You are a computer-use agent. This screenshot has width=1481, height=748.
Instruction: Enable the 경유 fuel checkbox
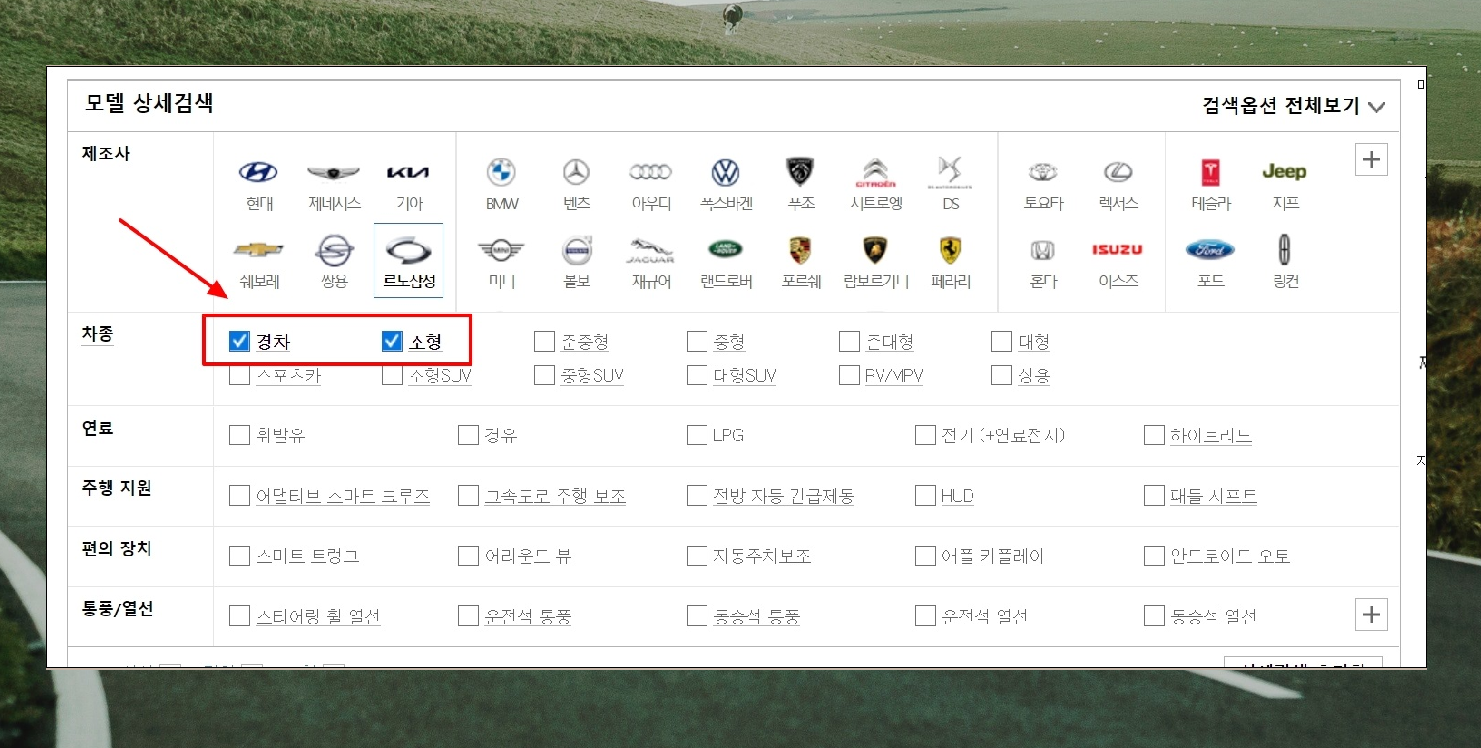pos(468,435)
